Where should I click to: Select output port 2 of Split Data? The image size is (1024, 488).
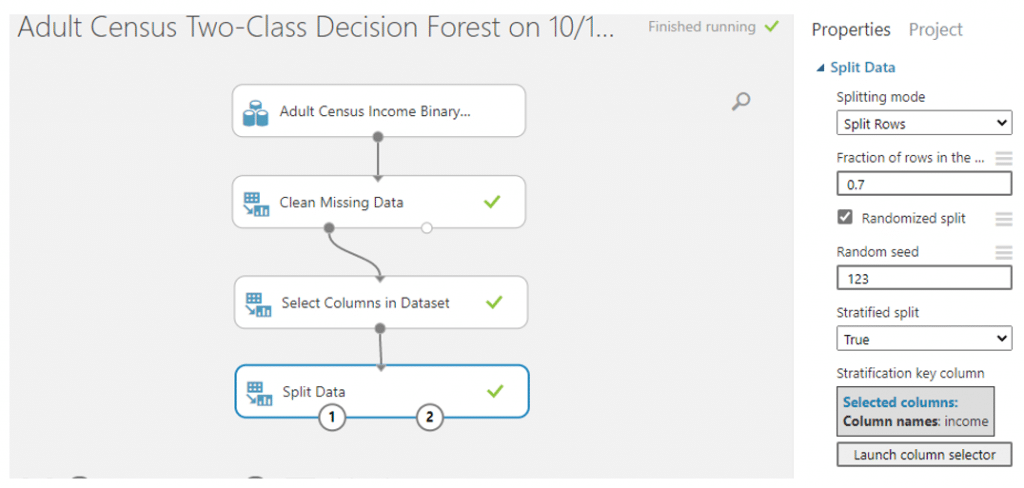coord(430,417)
